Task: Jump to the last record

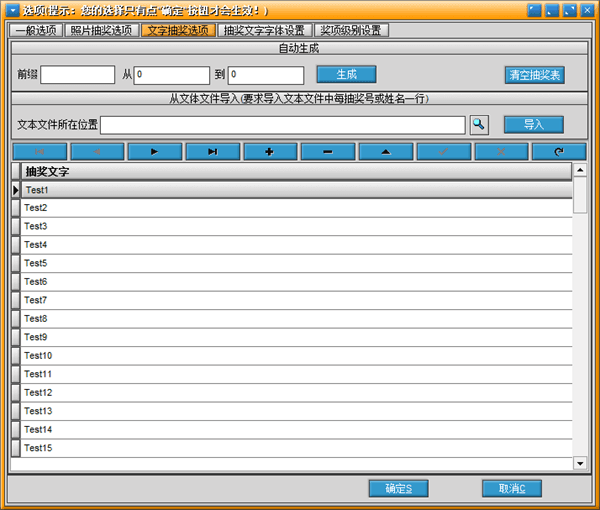Action: 212,151
